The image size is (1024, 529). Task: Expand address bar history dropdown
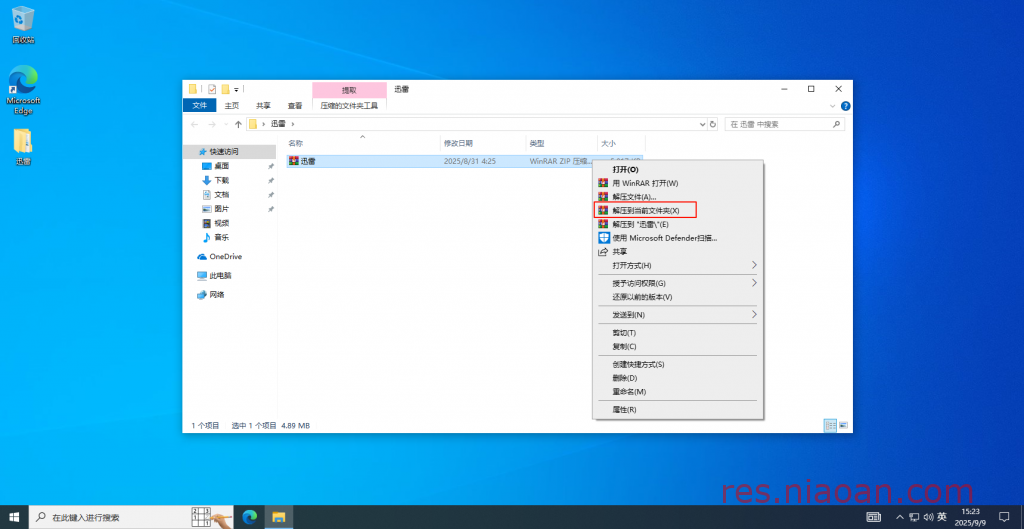point(702,124)
